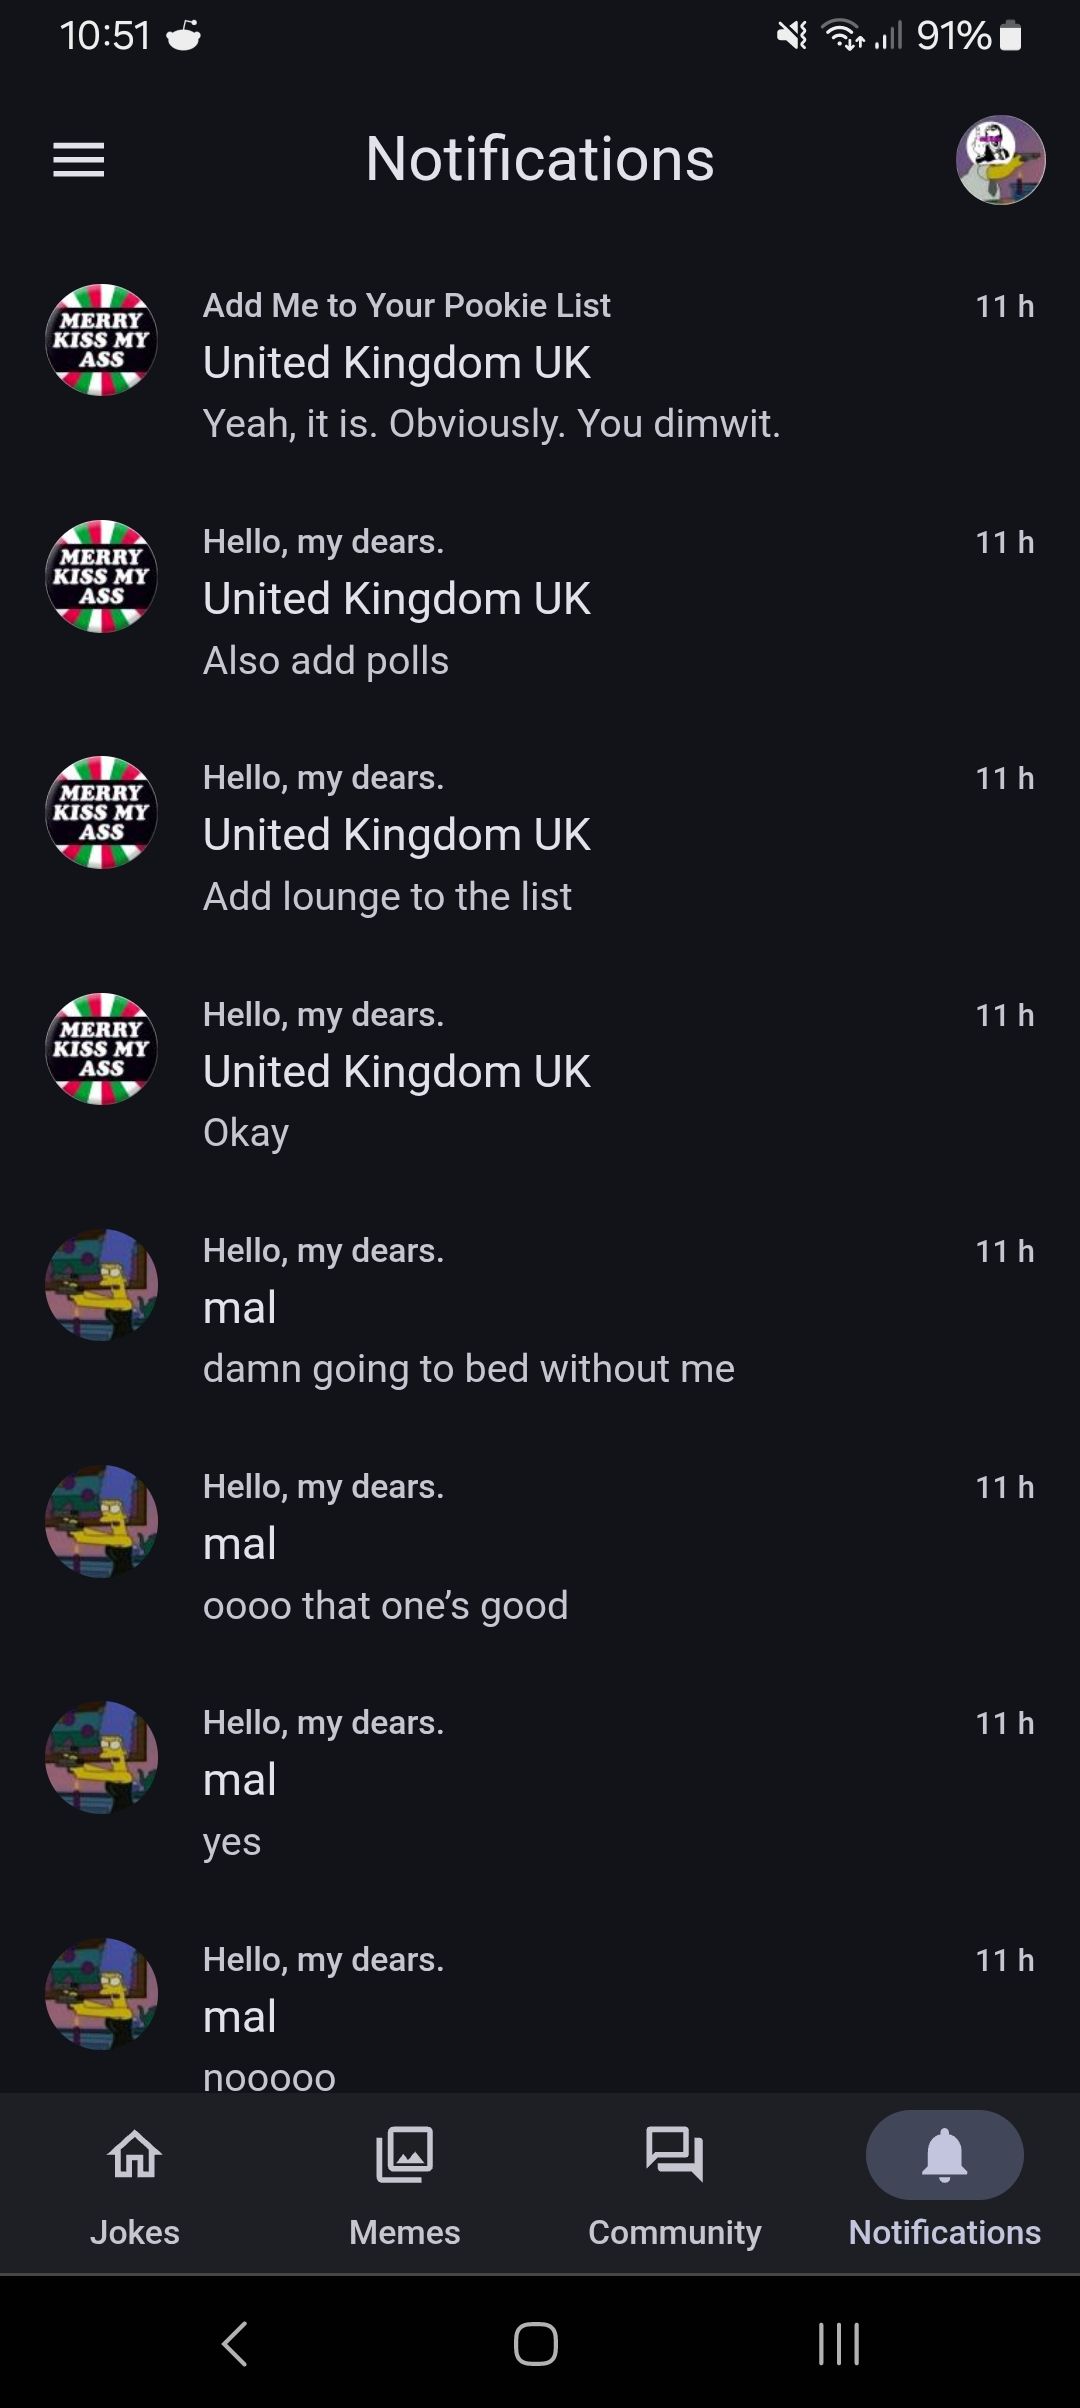Tap mal's avatar beside "yes" message
Viewport: 1080px width, 2408px height.
click(102, 1757)
